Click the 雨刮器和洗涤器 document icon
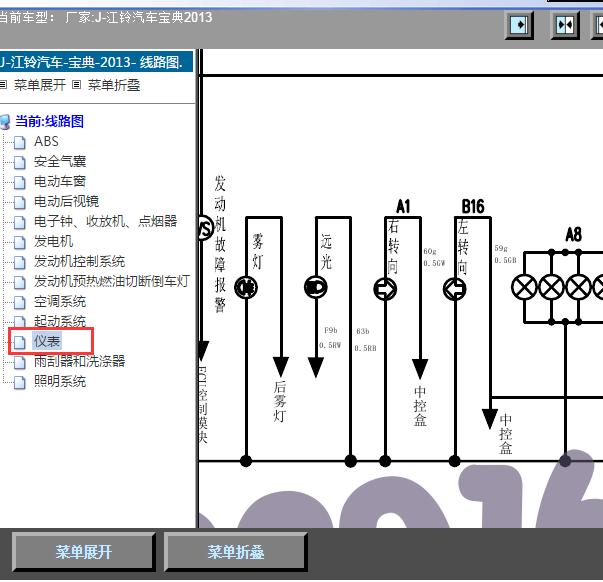 tap(20, 362)
